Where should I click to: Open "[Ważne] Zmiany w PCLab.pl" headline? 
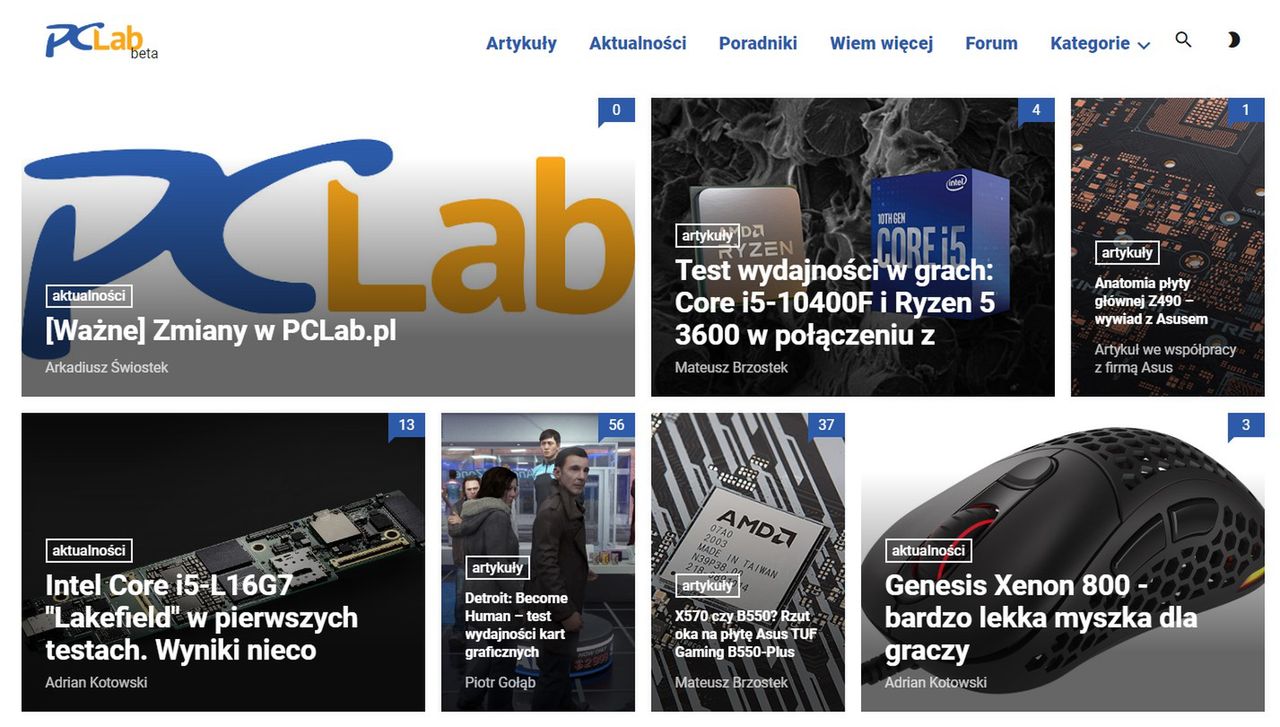click(221, 330)
